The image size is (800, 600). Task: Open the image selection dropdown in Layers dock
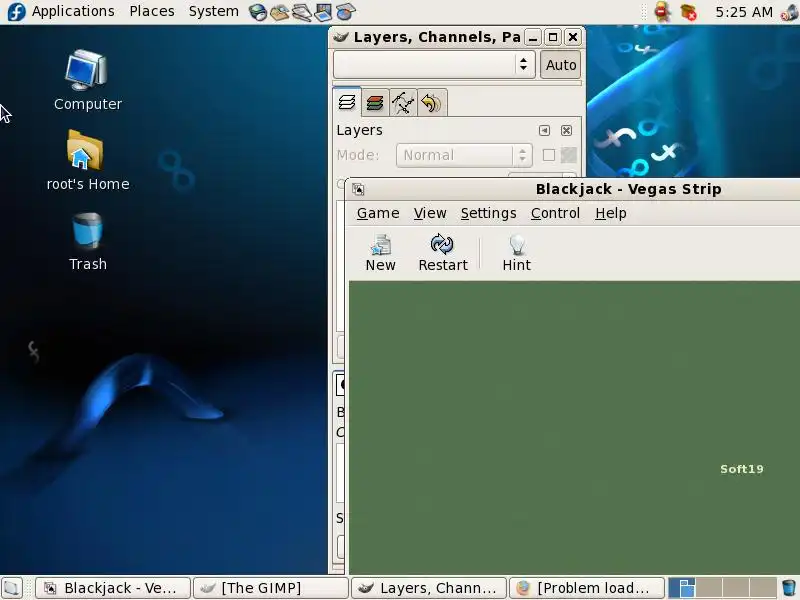coord(434,64)
